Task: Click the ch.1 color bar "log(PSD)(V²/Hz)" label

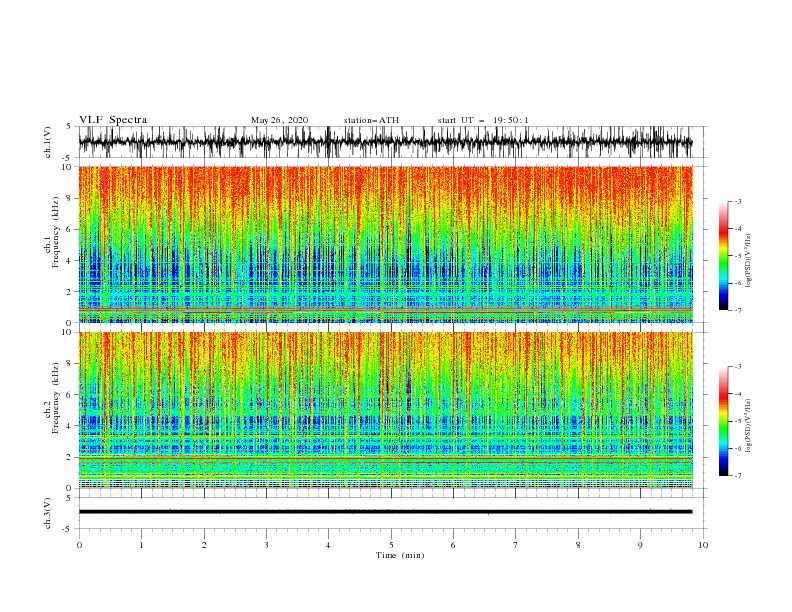Action: point(748,261)
